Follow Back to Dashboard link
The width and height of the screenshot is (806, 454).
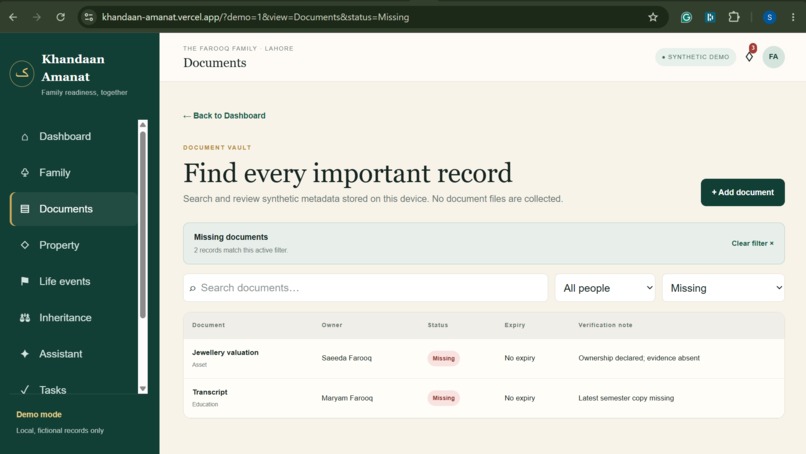[224, 116]
